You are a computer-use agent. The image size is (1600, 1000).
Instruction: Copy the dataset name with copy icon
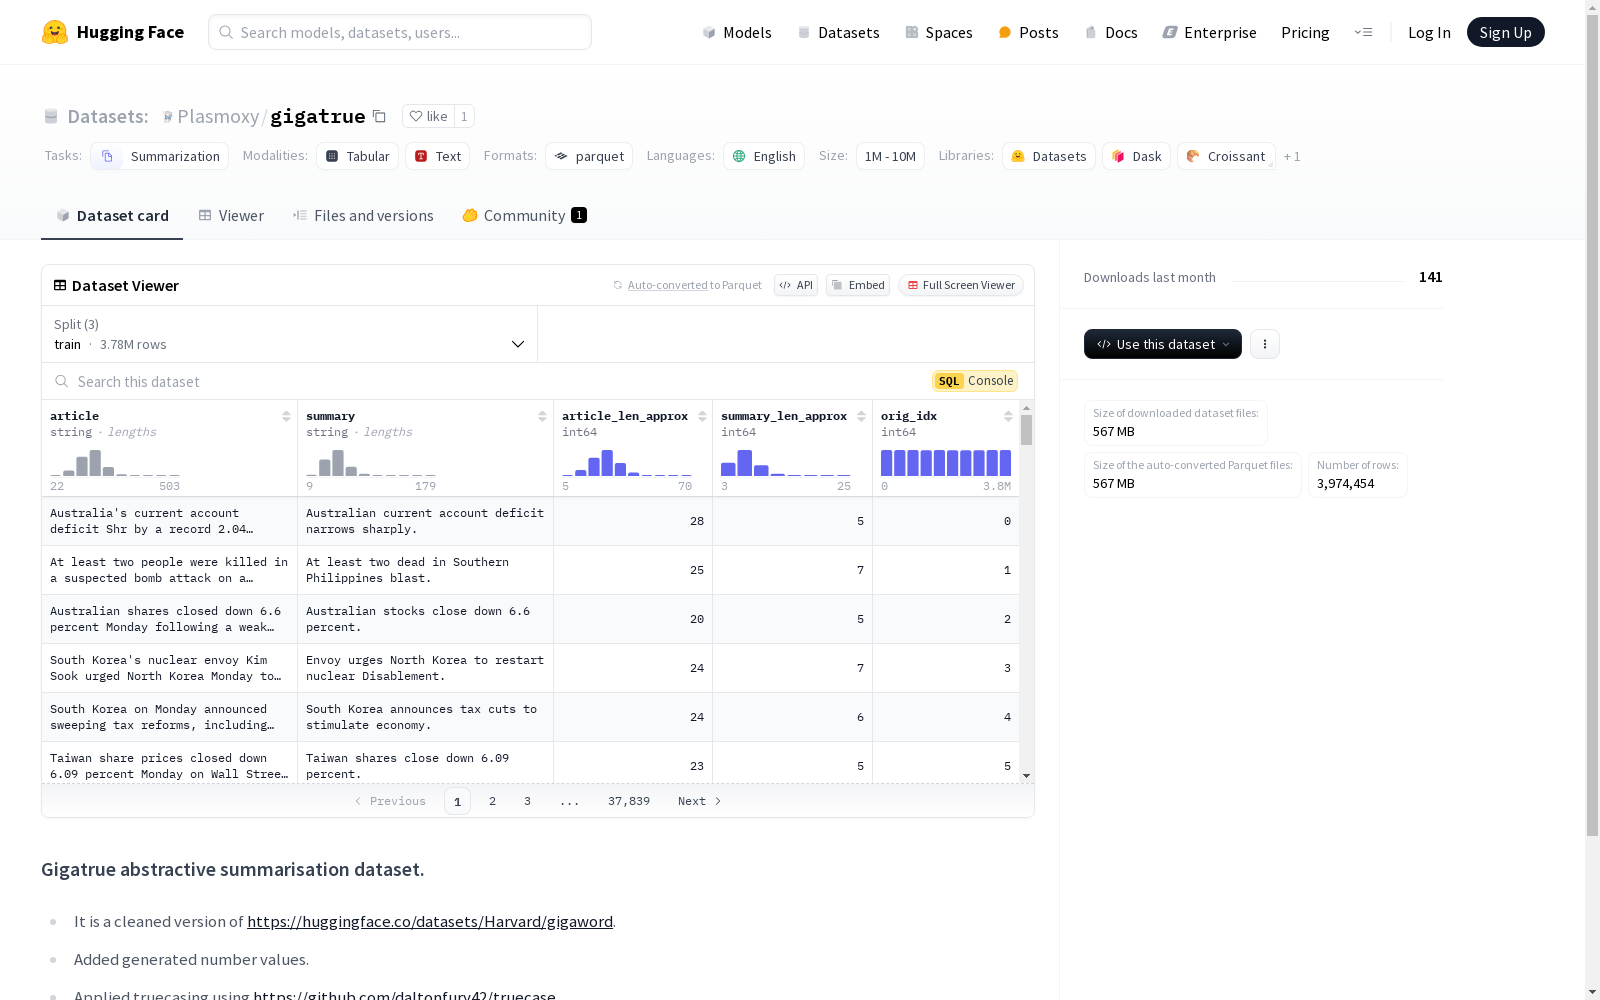pos(379,116)
